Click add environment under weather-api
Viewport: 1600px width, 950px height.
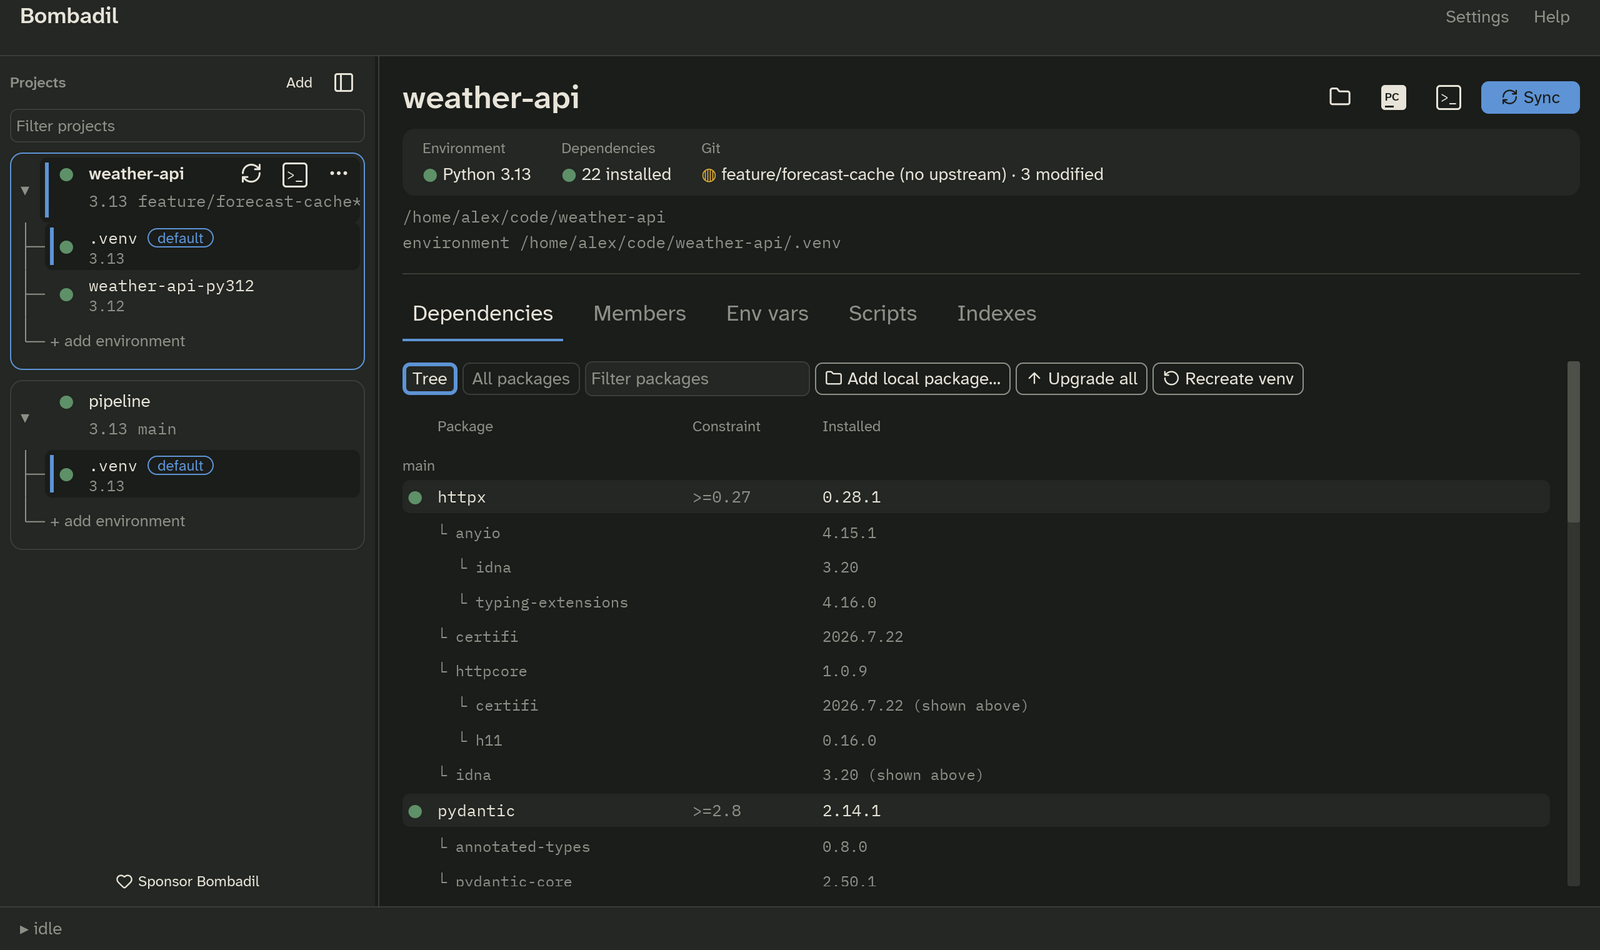[x=118, y=341]
